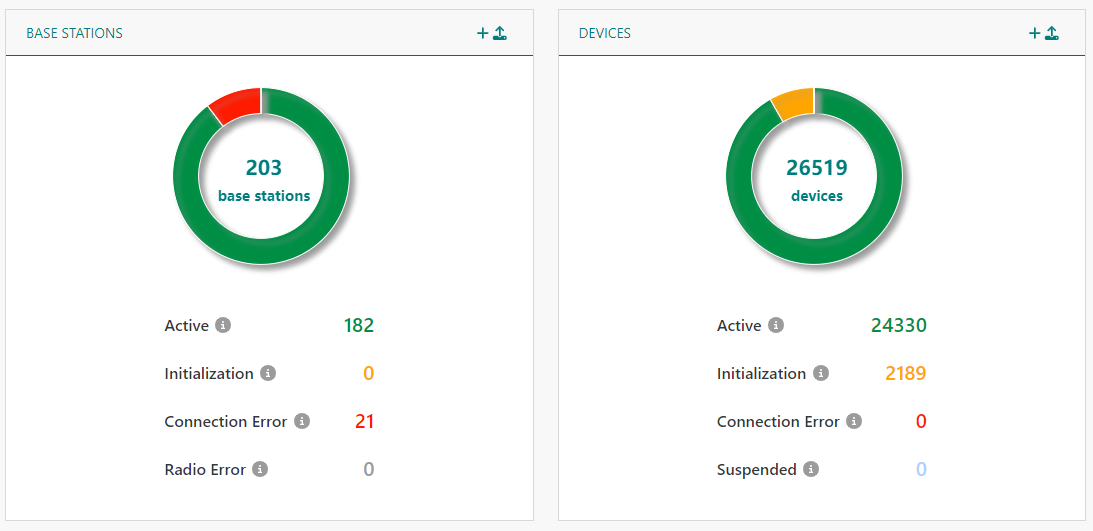The image size is (1093, 531).
Task: Click the devices upload icon
Action: tap(1052, 33)
